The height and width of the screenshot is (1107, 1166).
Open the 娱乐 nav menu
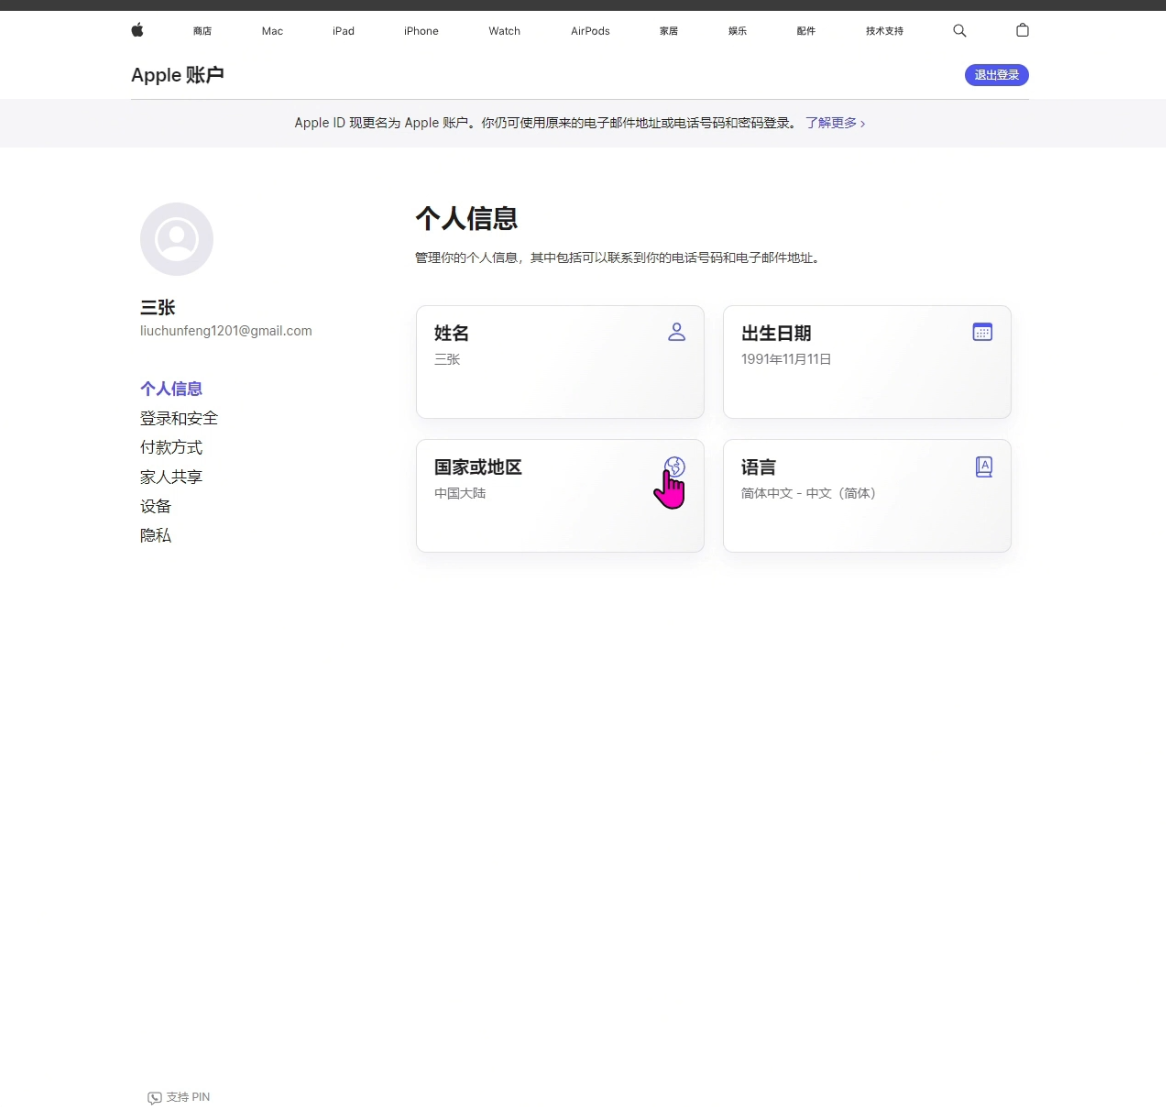(x=737, y=31)
